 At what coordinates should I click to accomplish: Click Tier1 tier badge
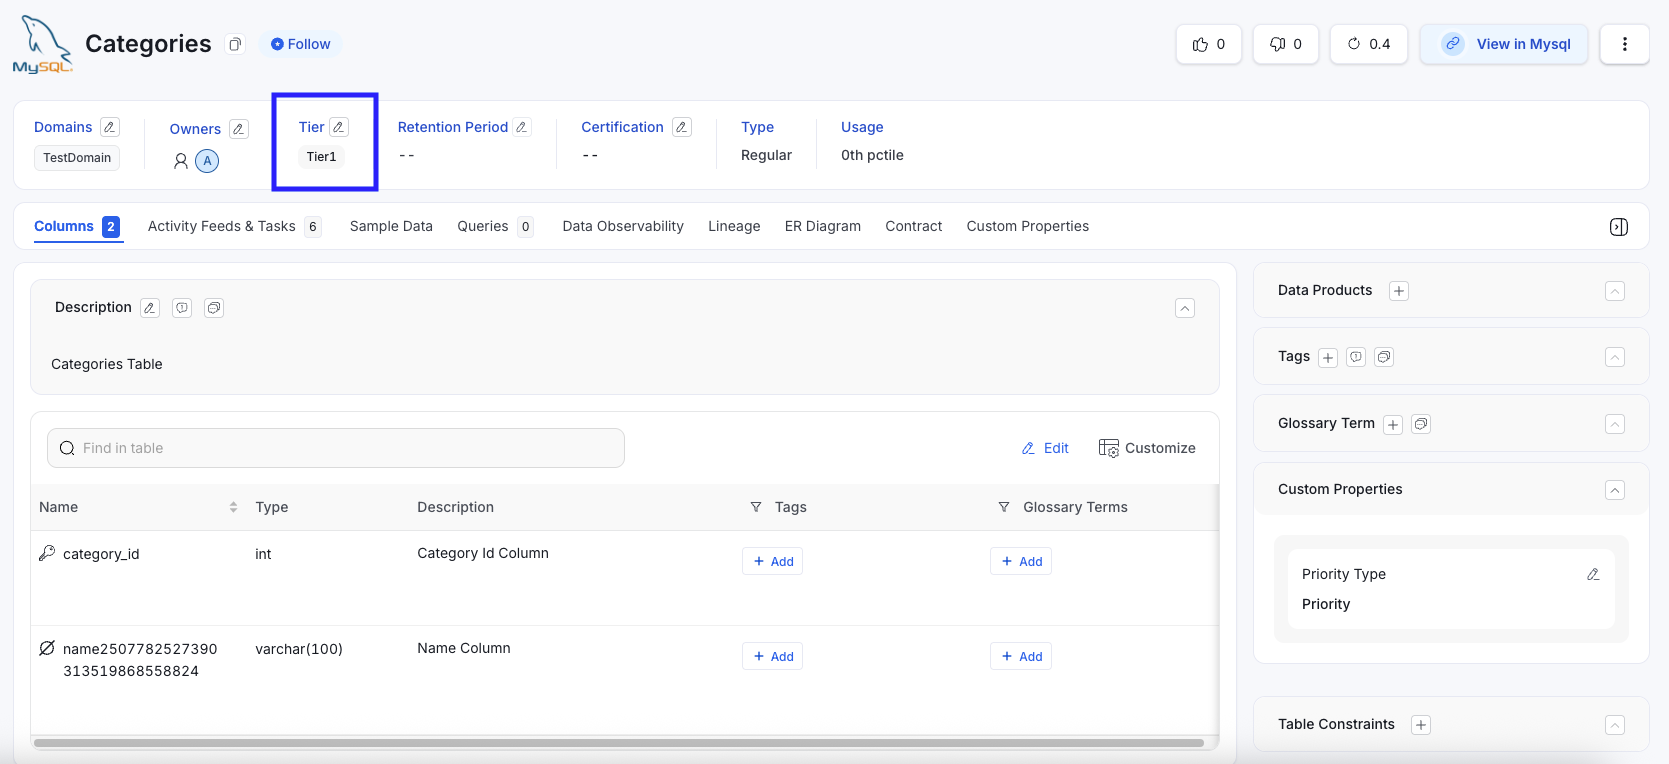[x=321, y=157]
